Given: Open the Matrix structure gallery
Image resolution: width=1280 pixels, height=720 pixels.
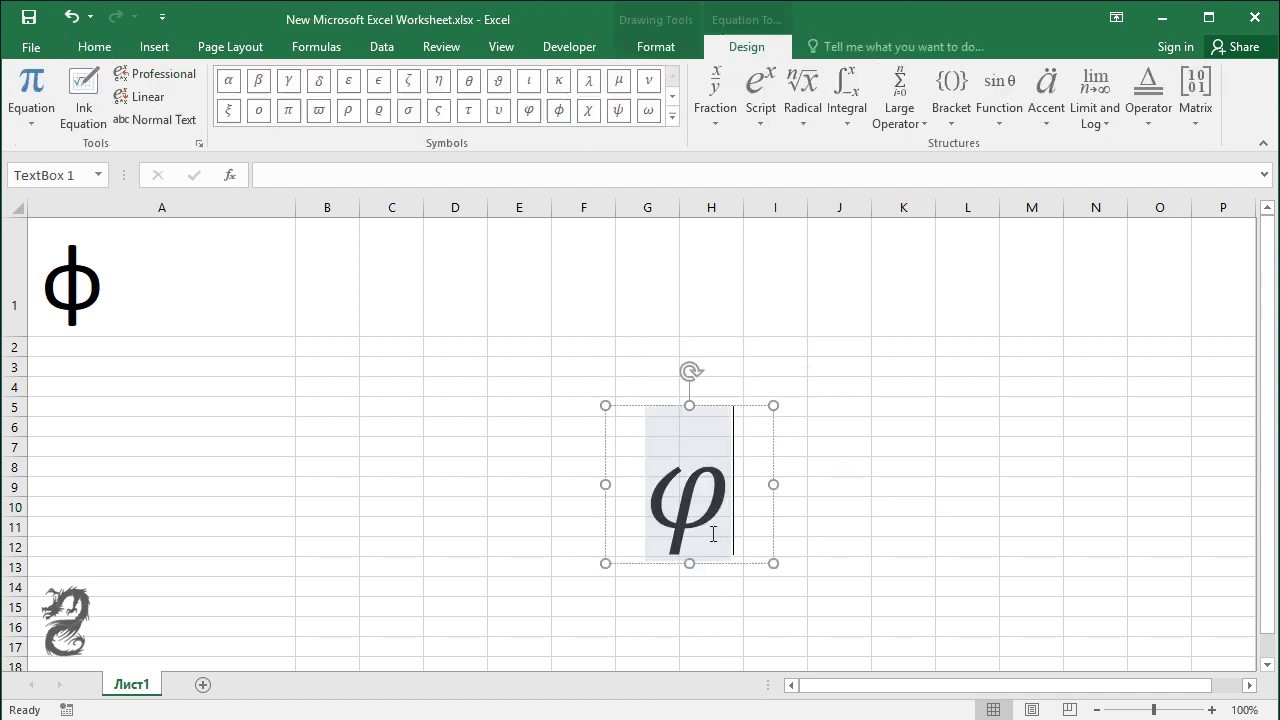Looking at the screenshot, I should (1195, 97).
